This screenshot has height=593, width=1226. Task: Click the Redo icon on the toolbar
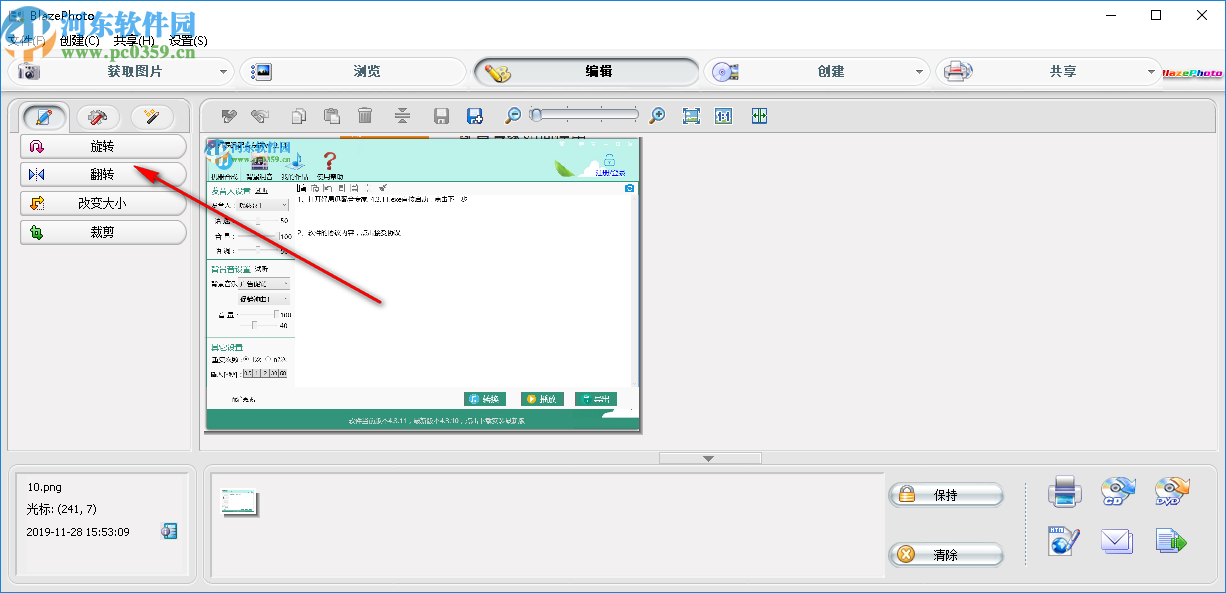coord(261,115)
